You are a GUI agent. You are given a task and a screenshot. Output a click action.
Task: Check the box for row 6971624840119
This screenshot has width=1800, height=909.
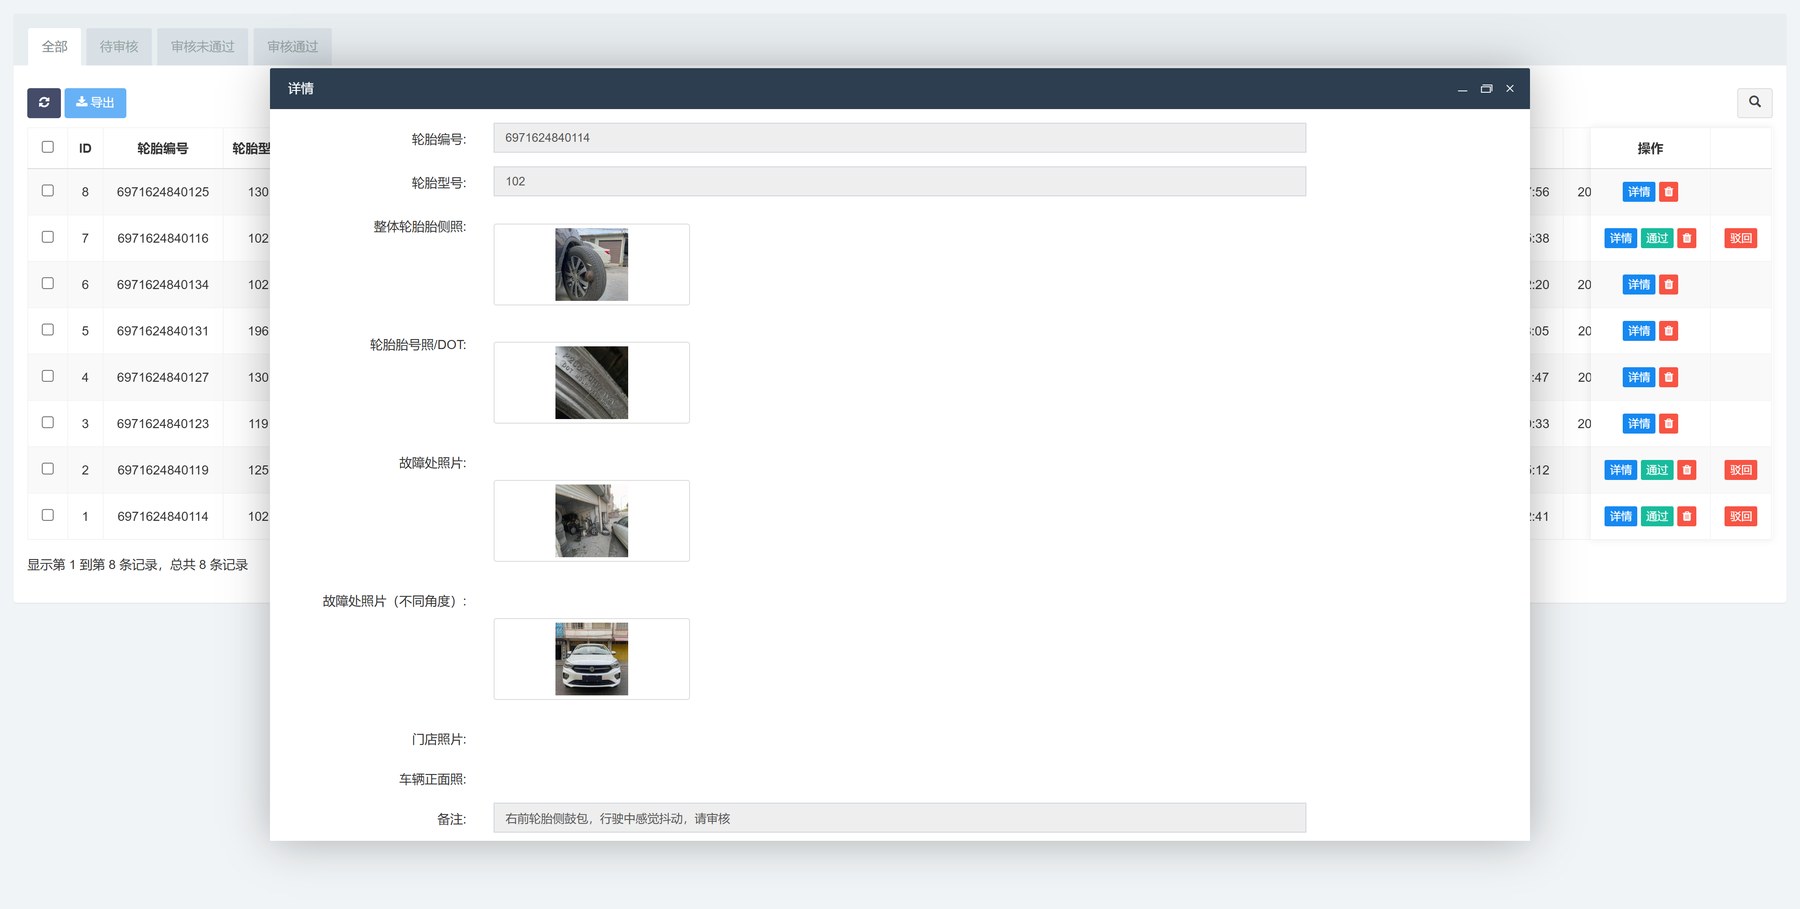(47, 468)
